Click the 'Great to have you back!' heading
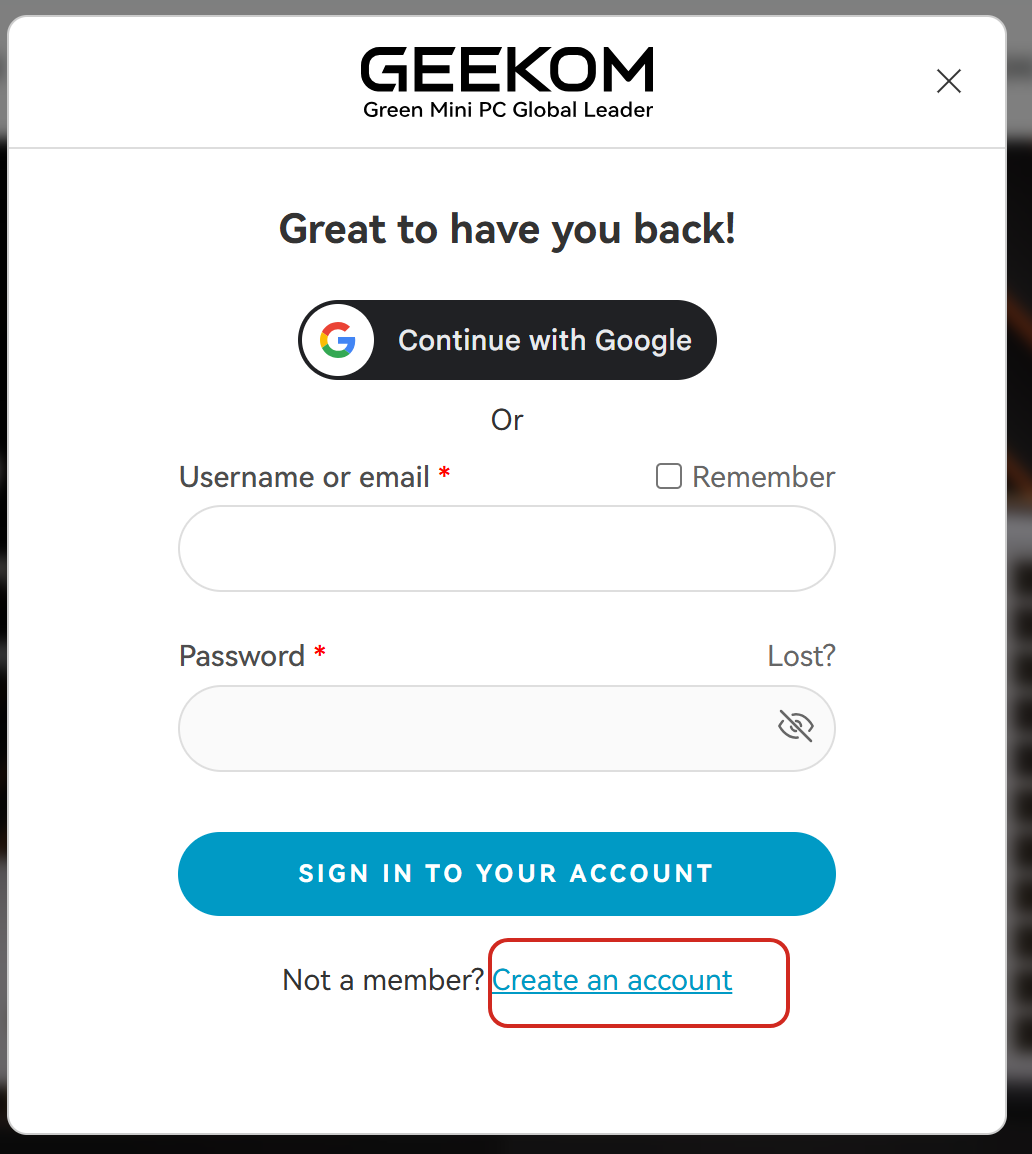The height and width of the screenshot is (1154, 1032). [x=507, y=229]
